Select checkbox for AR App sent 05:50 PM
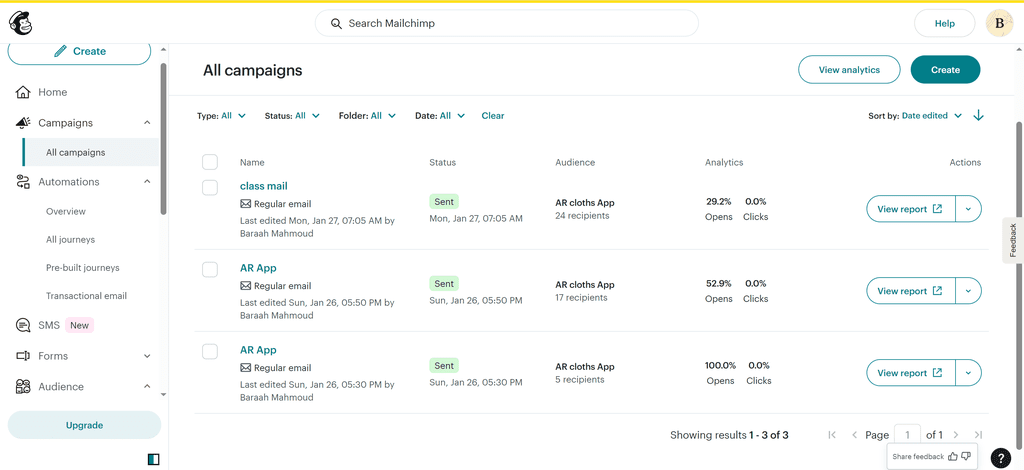Viewport: 1024px width, 470px height. click(210, 270)
